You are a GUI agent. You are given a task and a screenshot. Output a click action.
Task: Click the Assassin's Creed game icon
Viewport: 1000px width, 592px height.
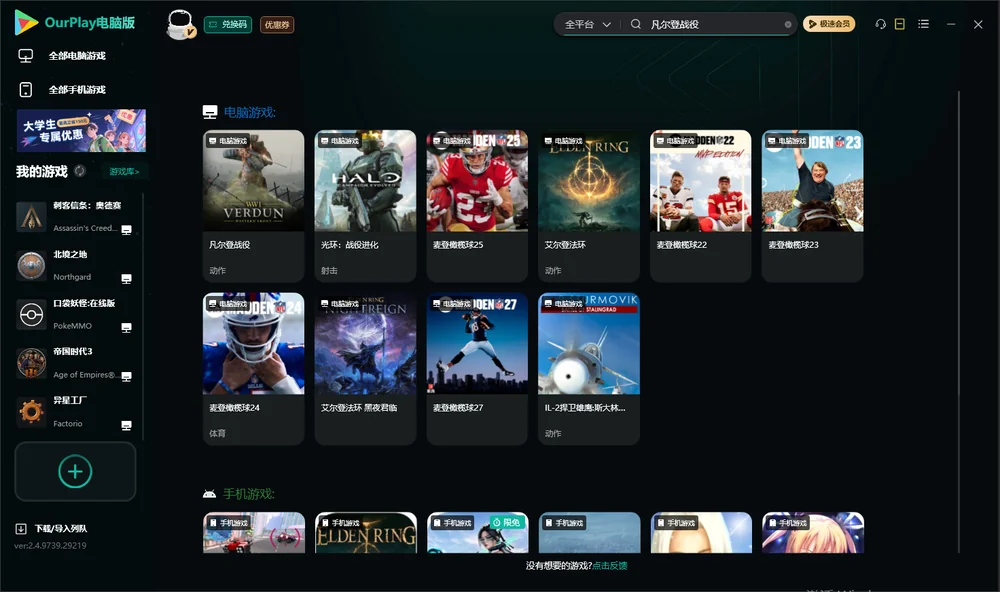31,216
